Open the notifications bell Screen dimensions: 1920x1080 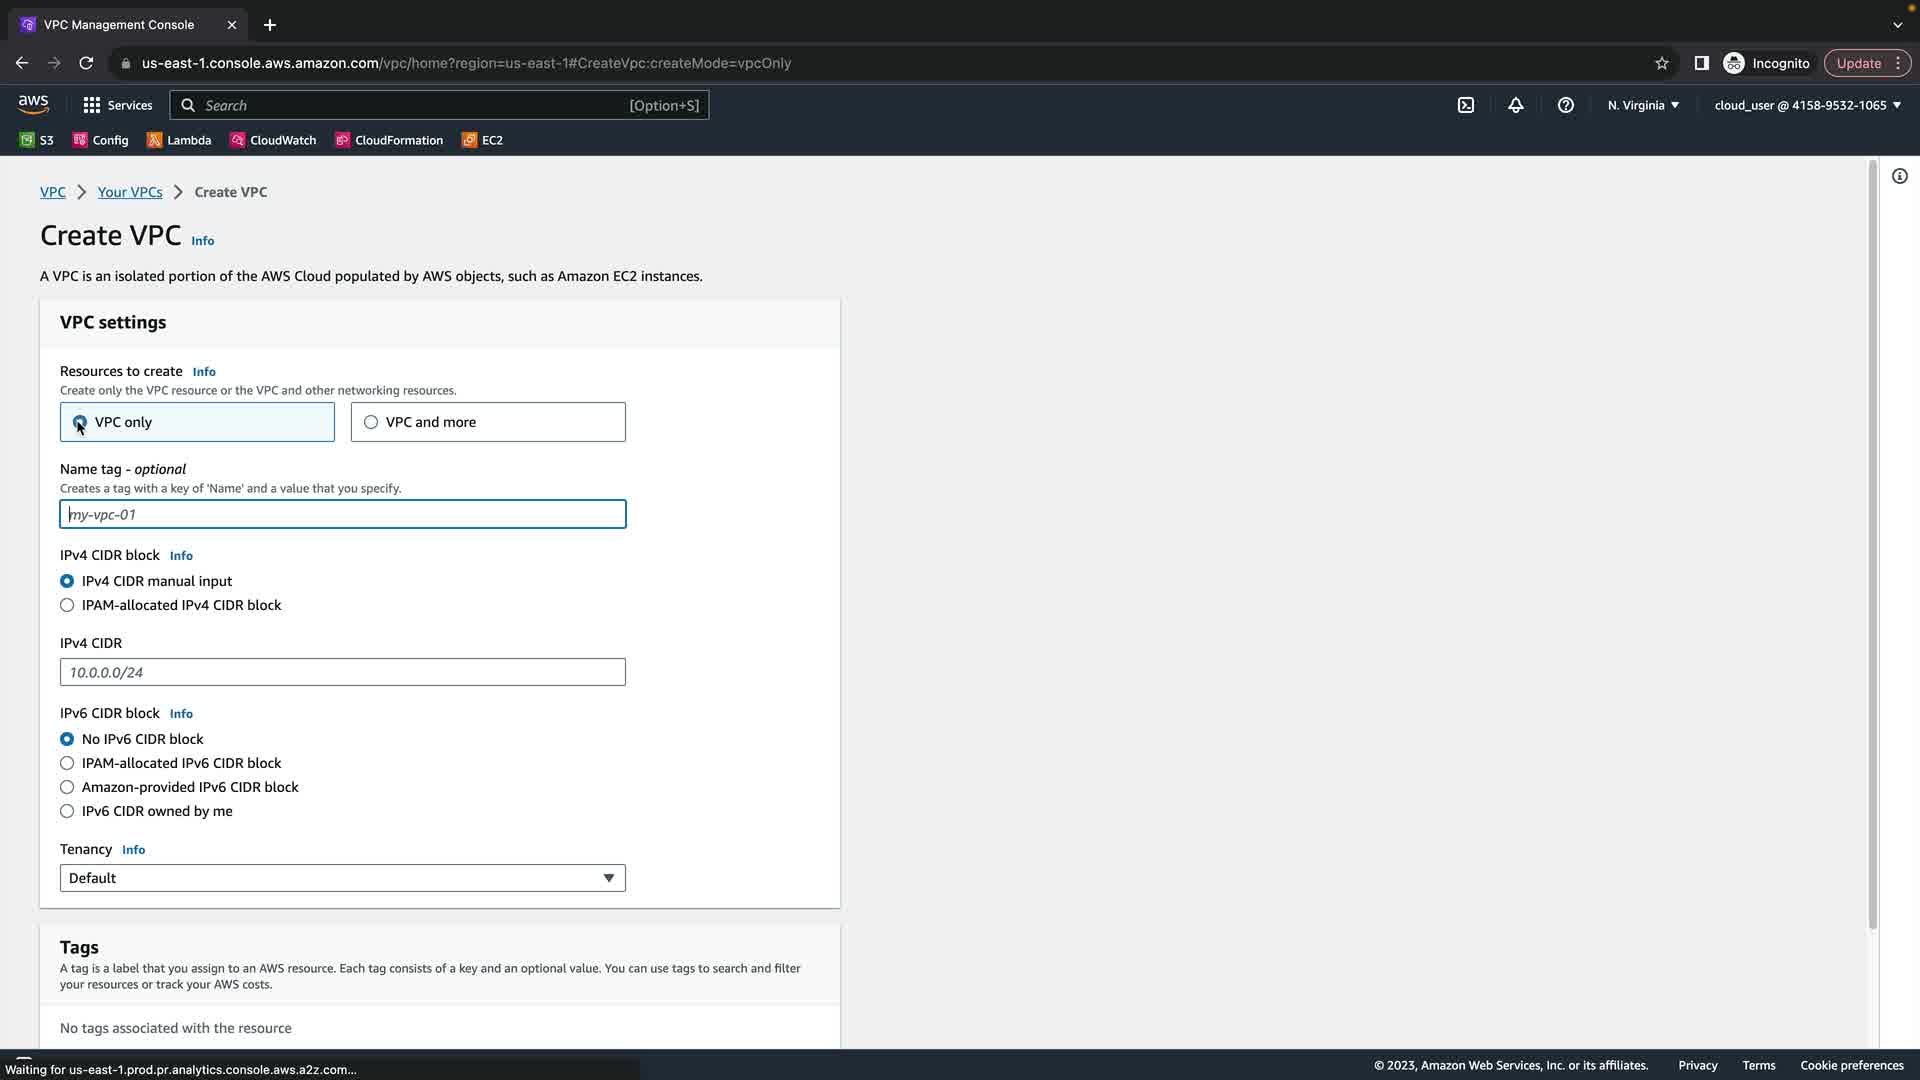(x=1516, y=105)
